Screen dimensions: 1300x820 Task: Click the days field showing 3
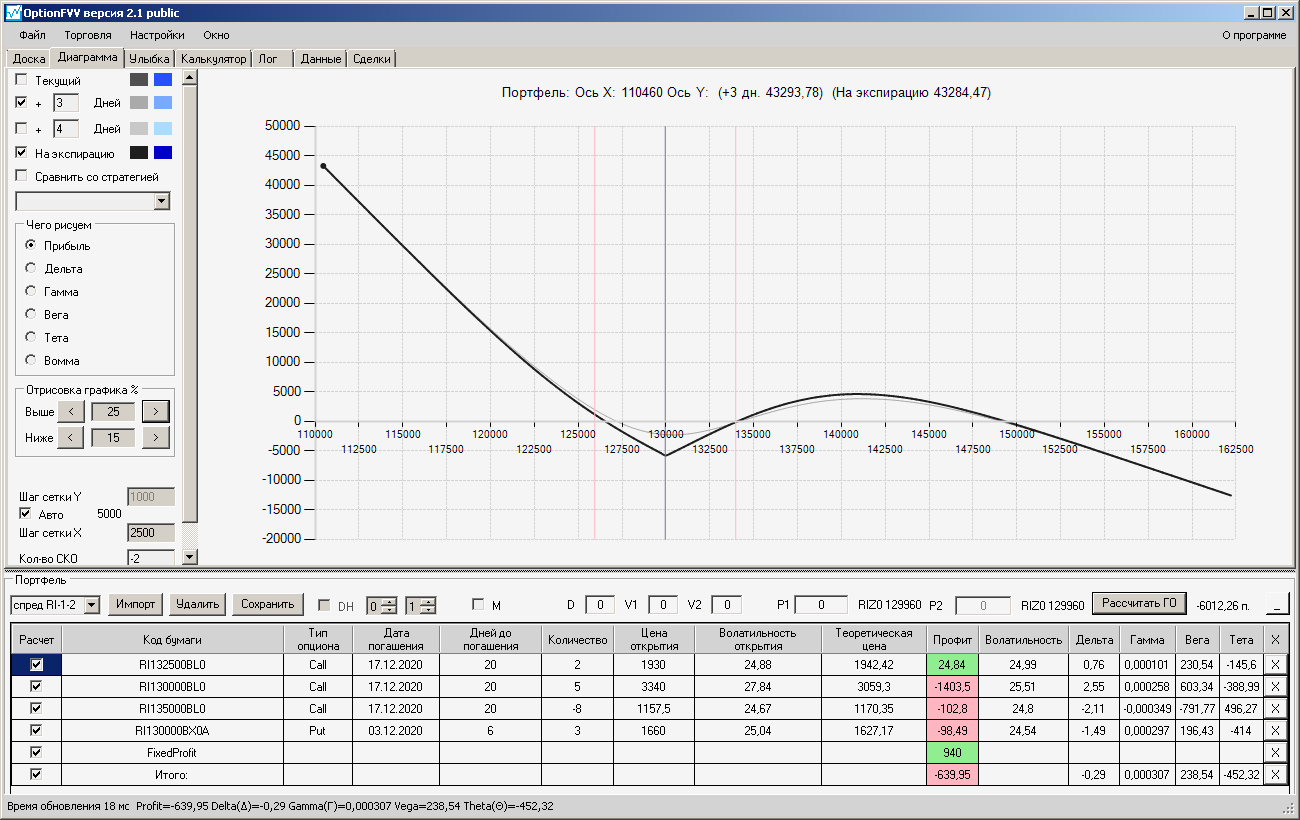pos(66,103)
